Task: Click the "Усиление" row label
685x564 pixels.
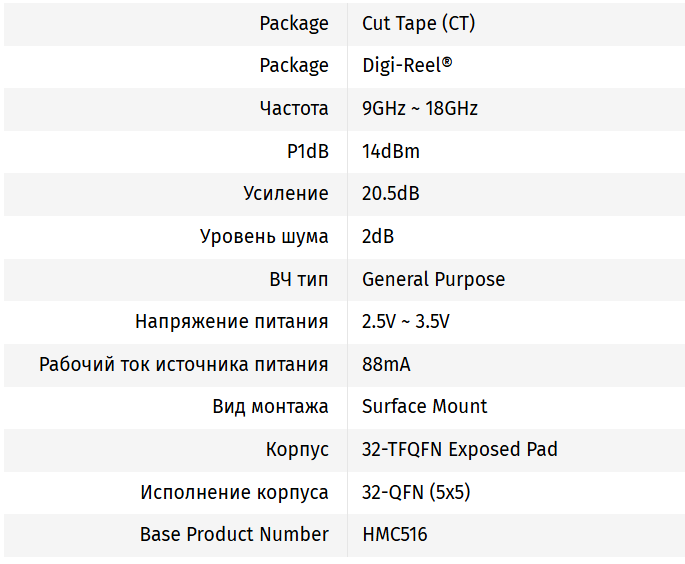Action: click(285, 194)
